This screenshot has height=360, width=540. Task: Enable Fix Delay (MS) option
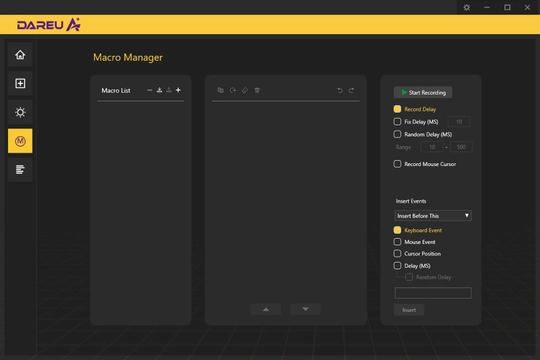click(x=397, y=122)
